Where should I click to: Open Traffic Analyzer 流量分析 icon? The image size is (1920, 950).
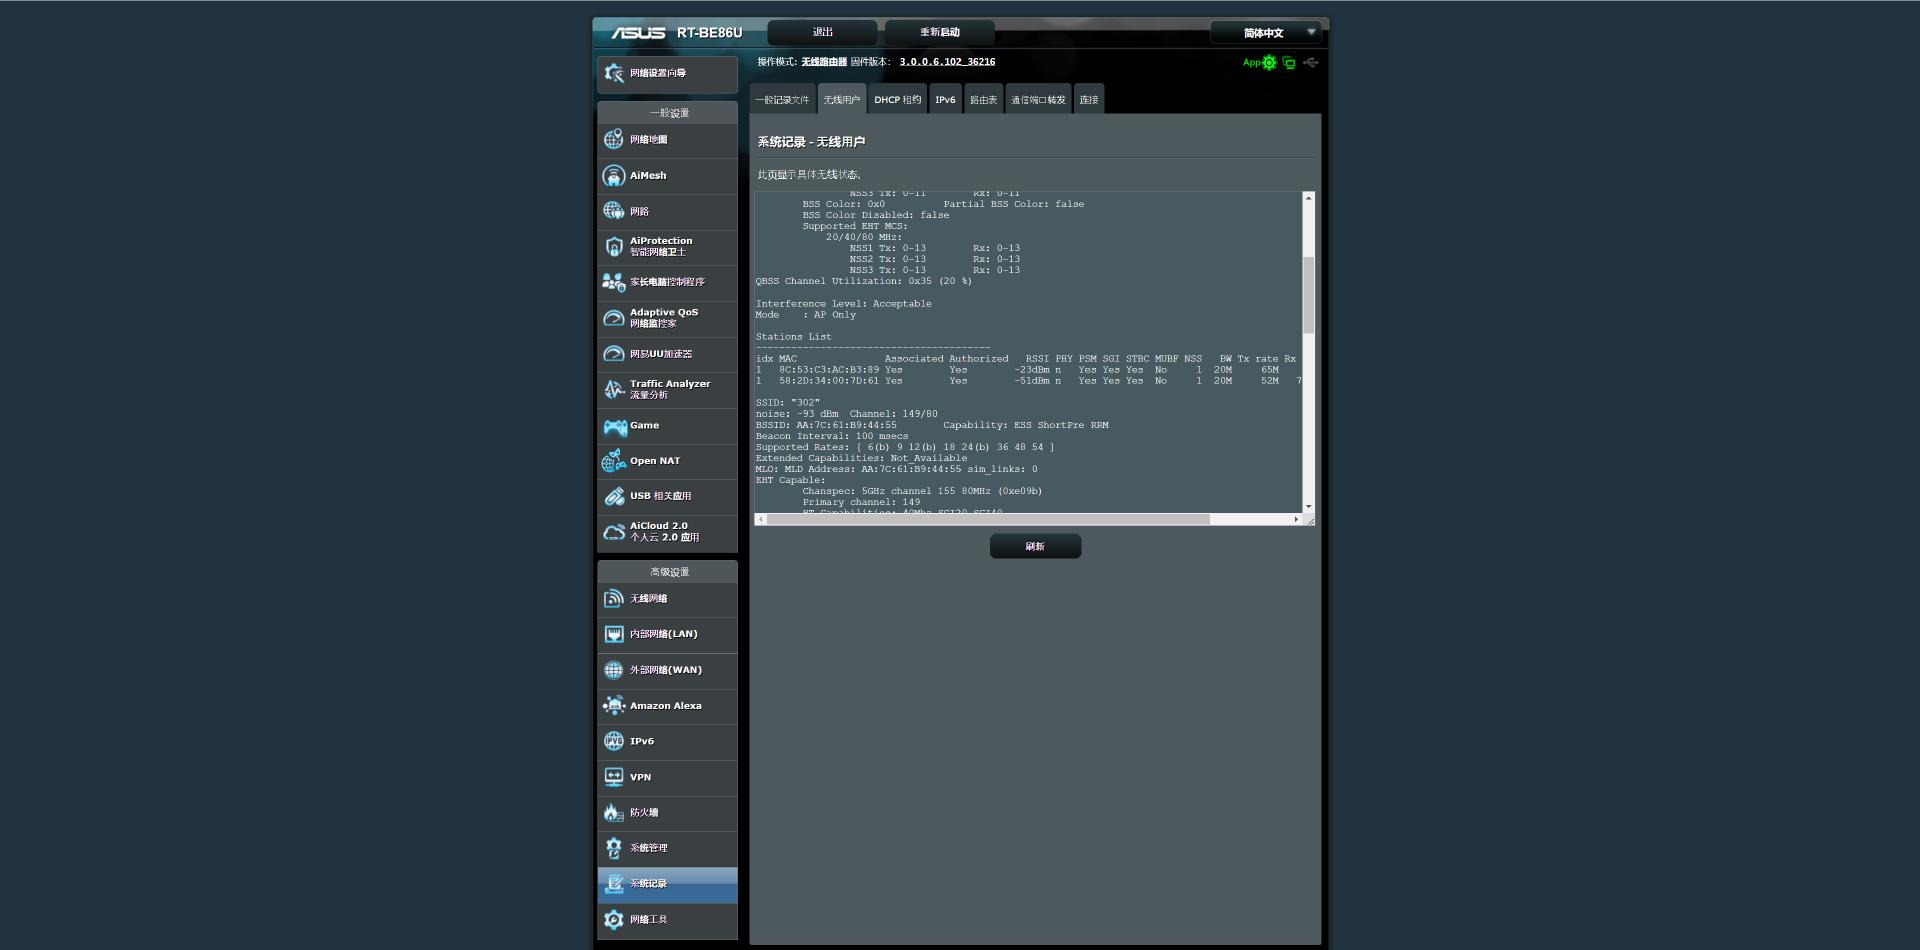[614, 389]
